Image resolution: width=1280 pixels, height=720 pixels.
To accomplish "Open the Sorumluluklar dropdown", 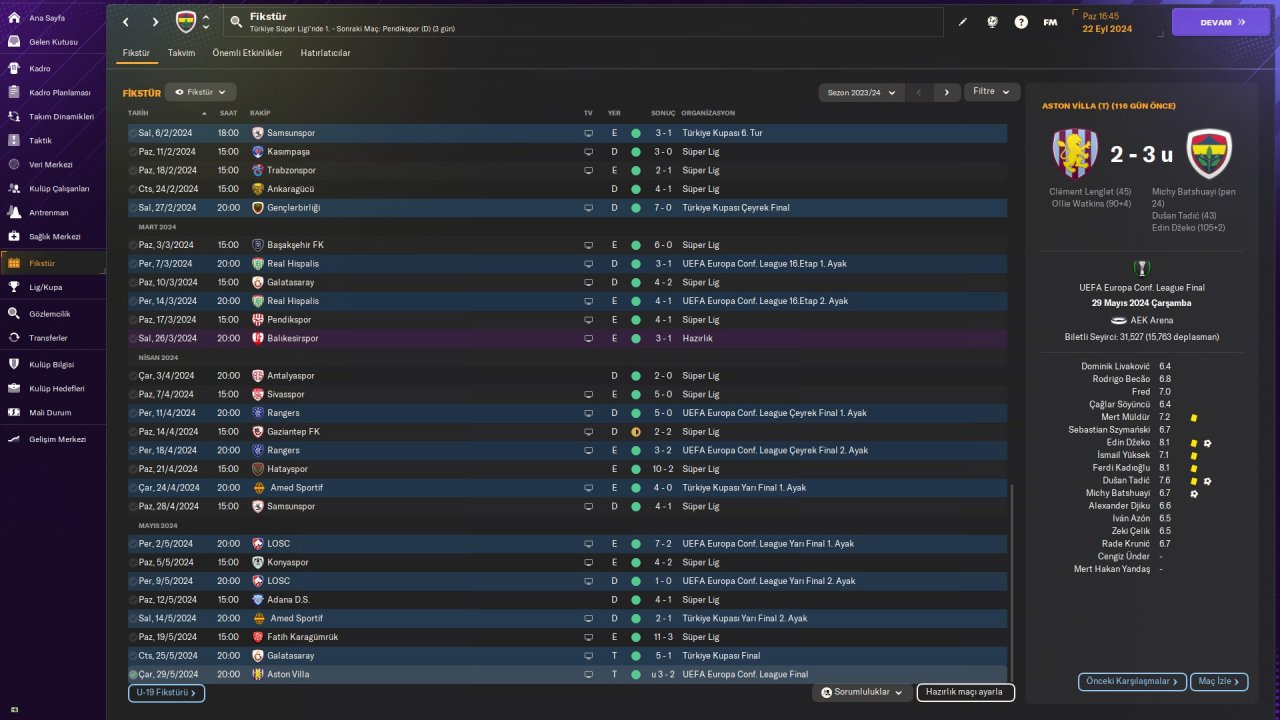I will click(862, 692).
